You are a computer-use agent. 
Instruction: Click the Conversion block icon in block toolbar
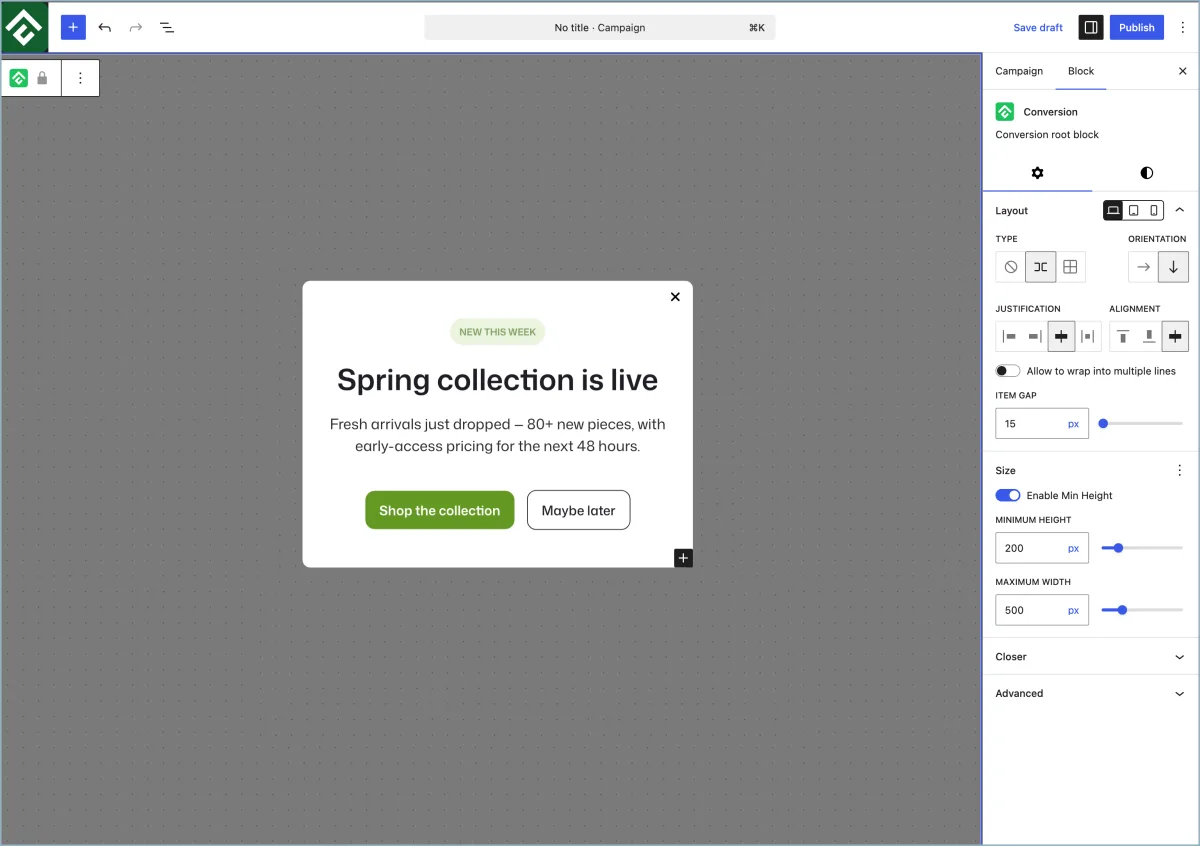pos(18,78)
